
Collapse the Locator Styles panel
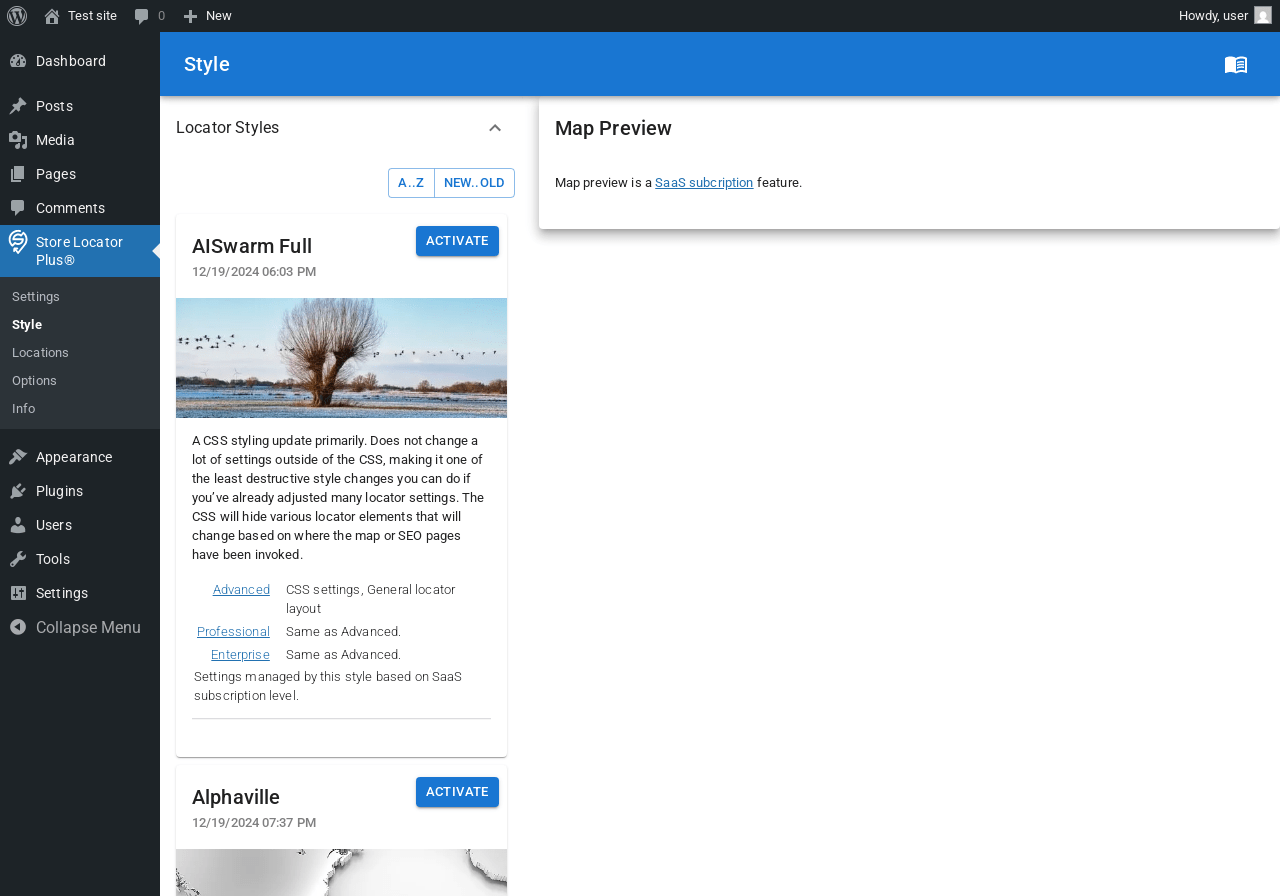click(495, 128)
